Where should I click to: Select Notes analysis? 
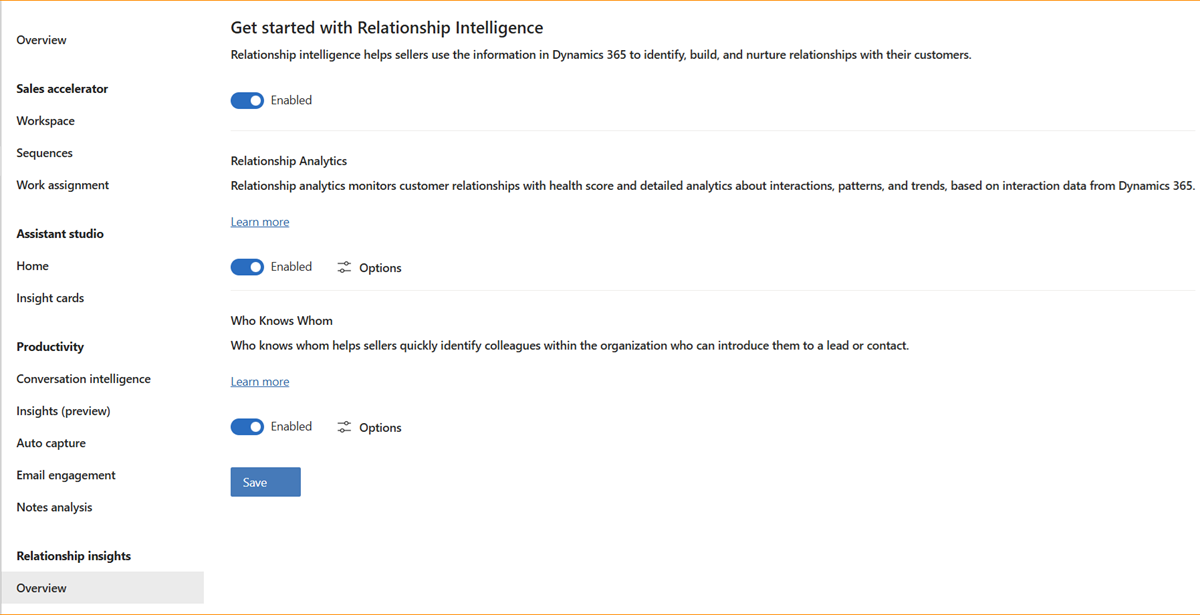(54, 506)
